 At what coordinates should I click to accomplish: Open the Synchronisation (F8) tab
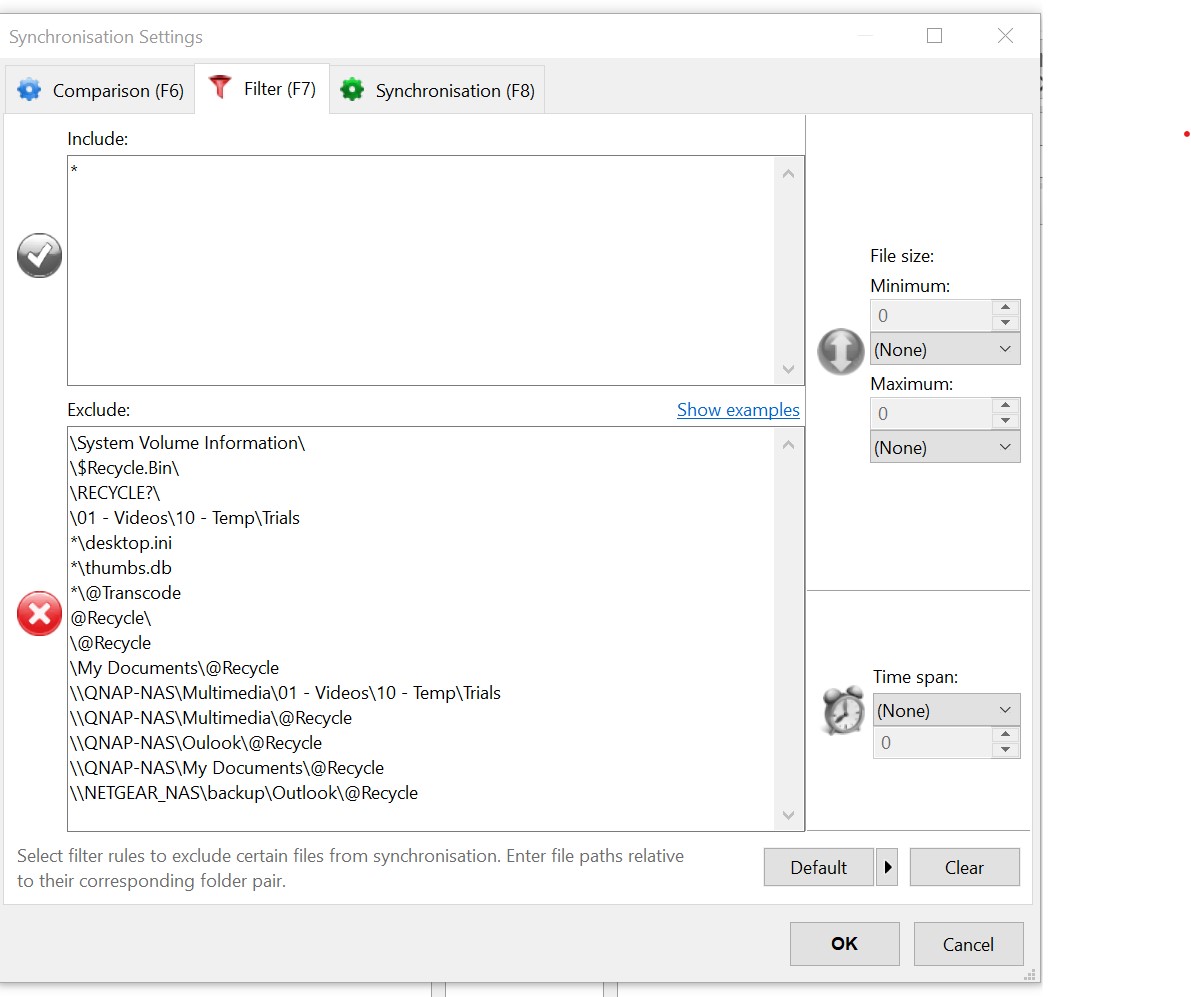click(438, 90)
